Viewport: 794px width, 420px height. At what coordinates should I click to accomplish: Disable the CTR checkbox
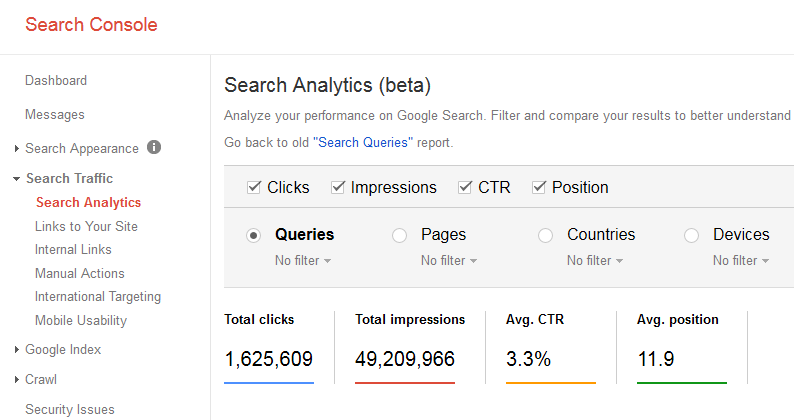pos(465,187)
